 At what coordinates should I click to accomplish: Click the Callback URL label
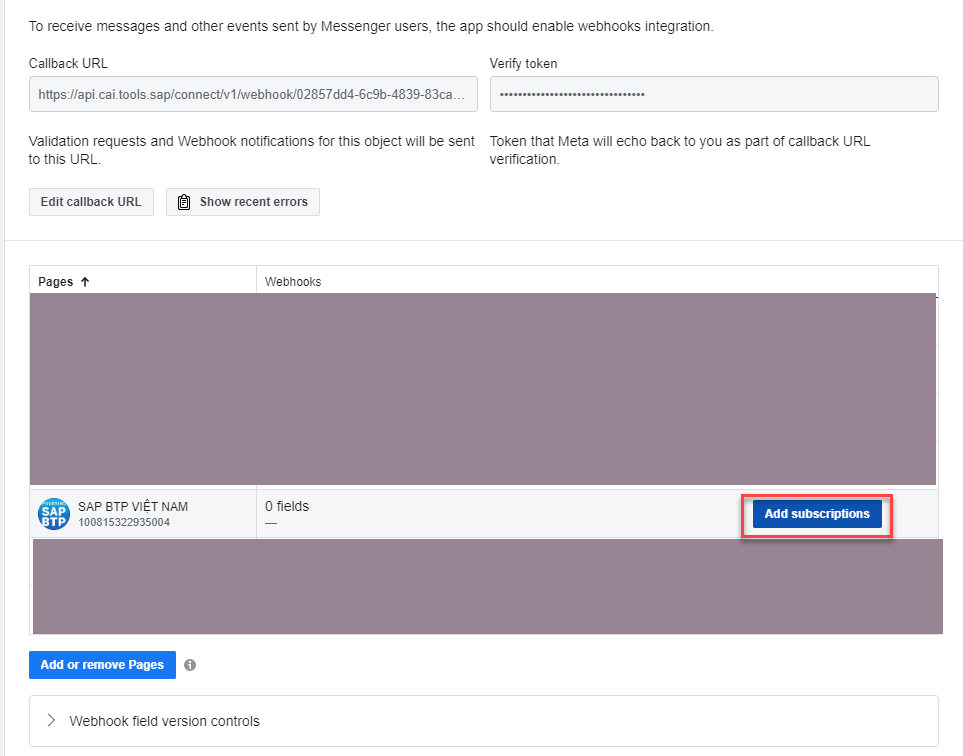[x=68, y=64]
